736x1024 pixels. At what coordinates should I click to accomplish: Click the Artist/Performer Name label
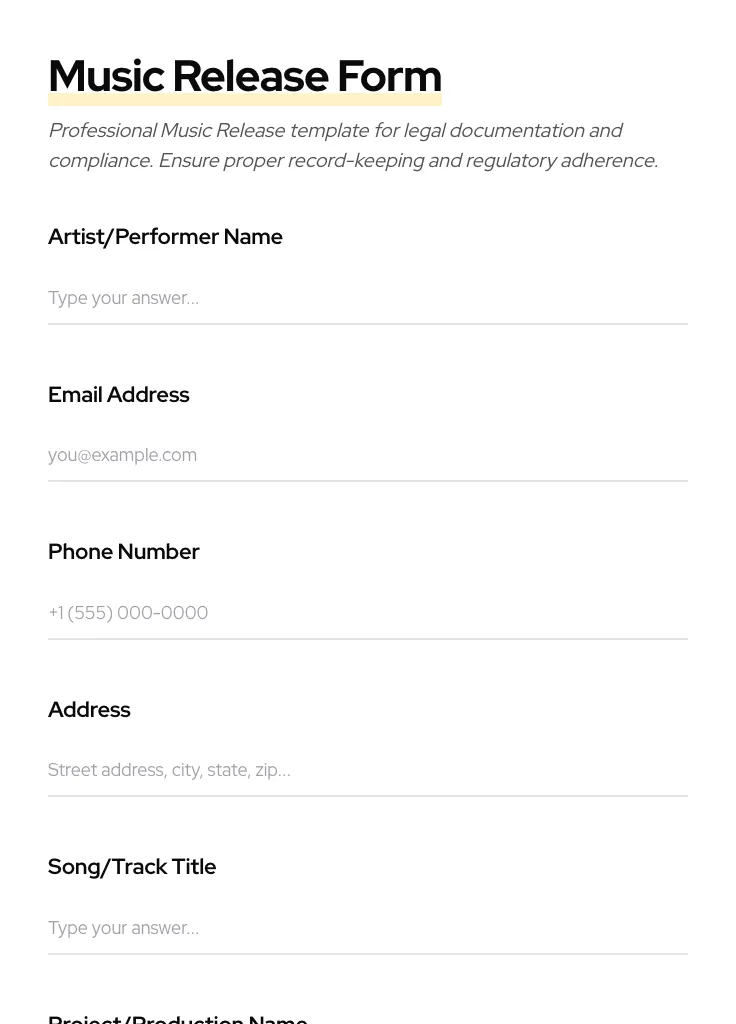165,237
